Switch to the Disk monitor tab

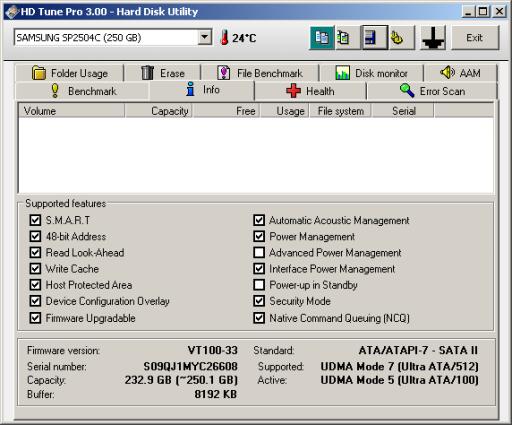tap(371, 73)
